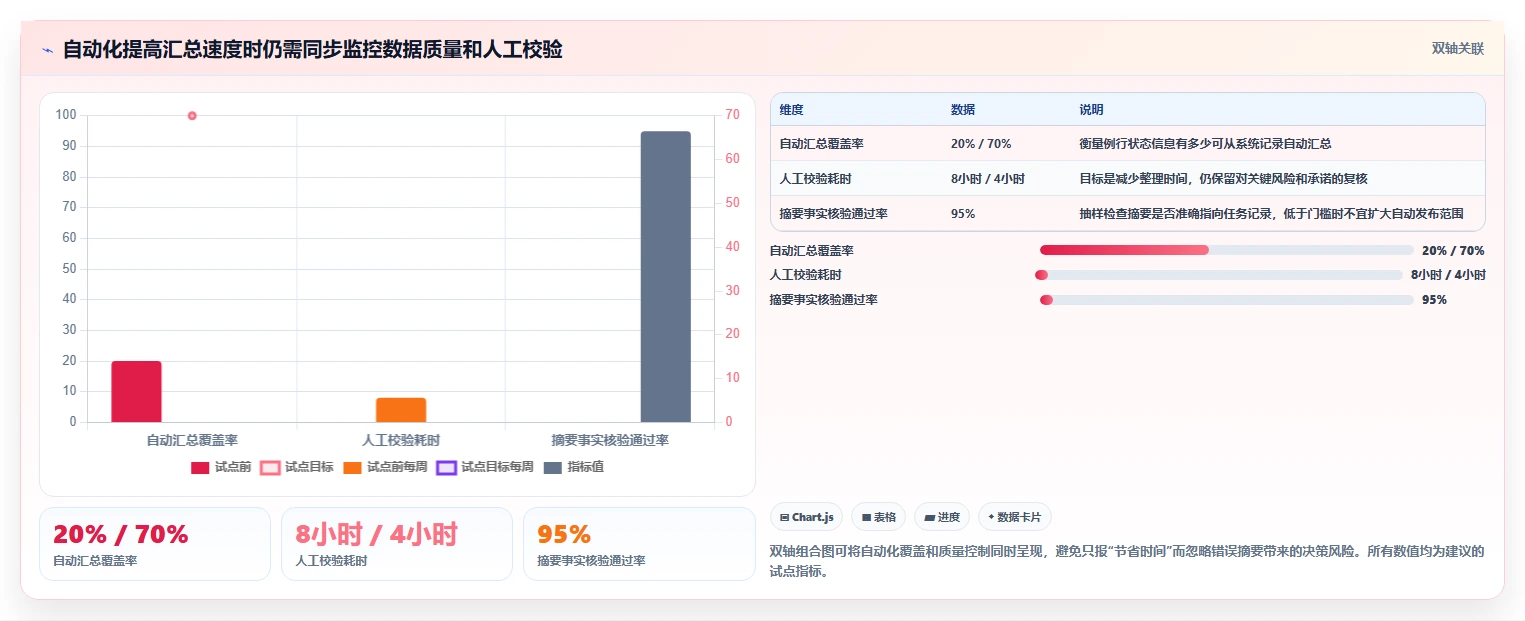Click the pink data point at the top of the chart
This screenshot has width=1525, height=621.
click(x=192, y=115)
